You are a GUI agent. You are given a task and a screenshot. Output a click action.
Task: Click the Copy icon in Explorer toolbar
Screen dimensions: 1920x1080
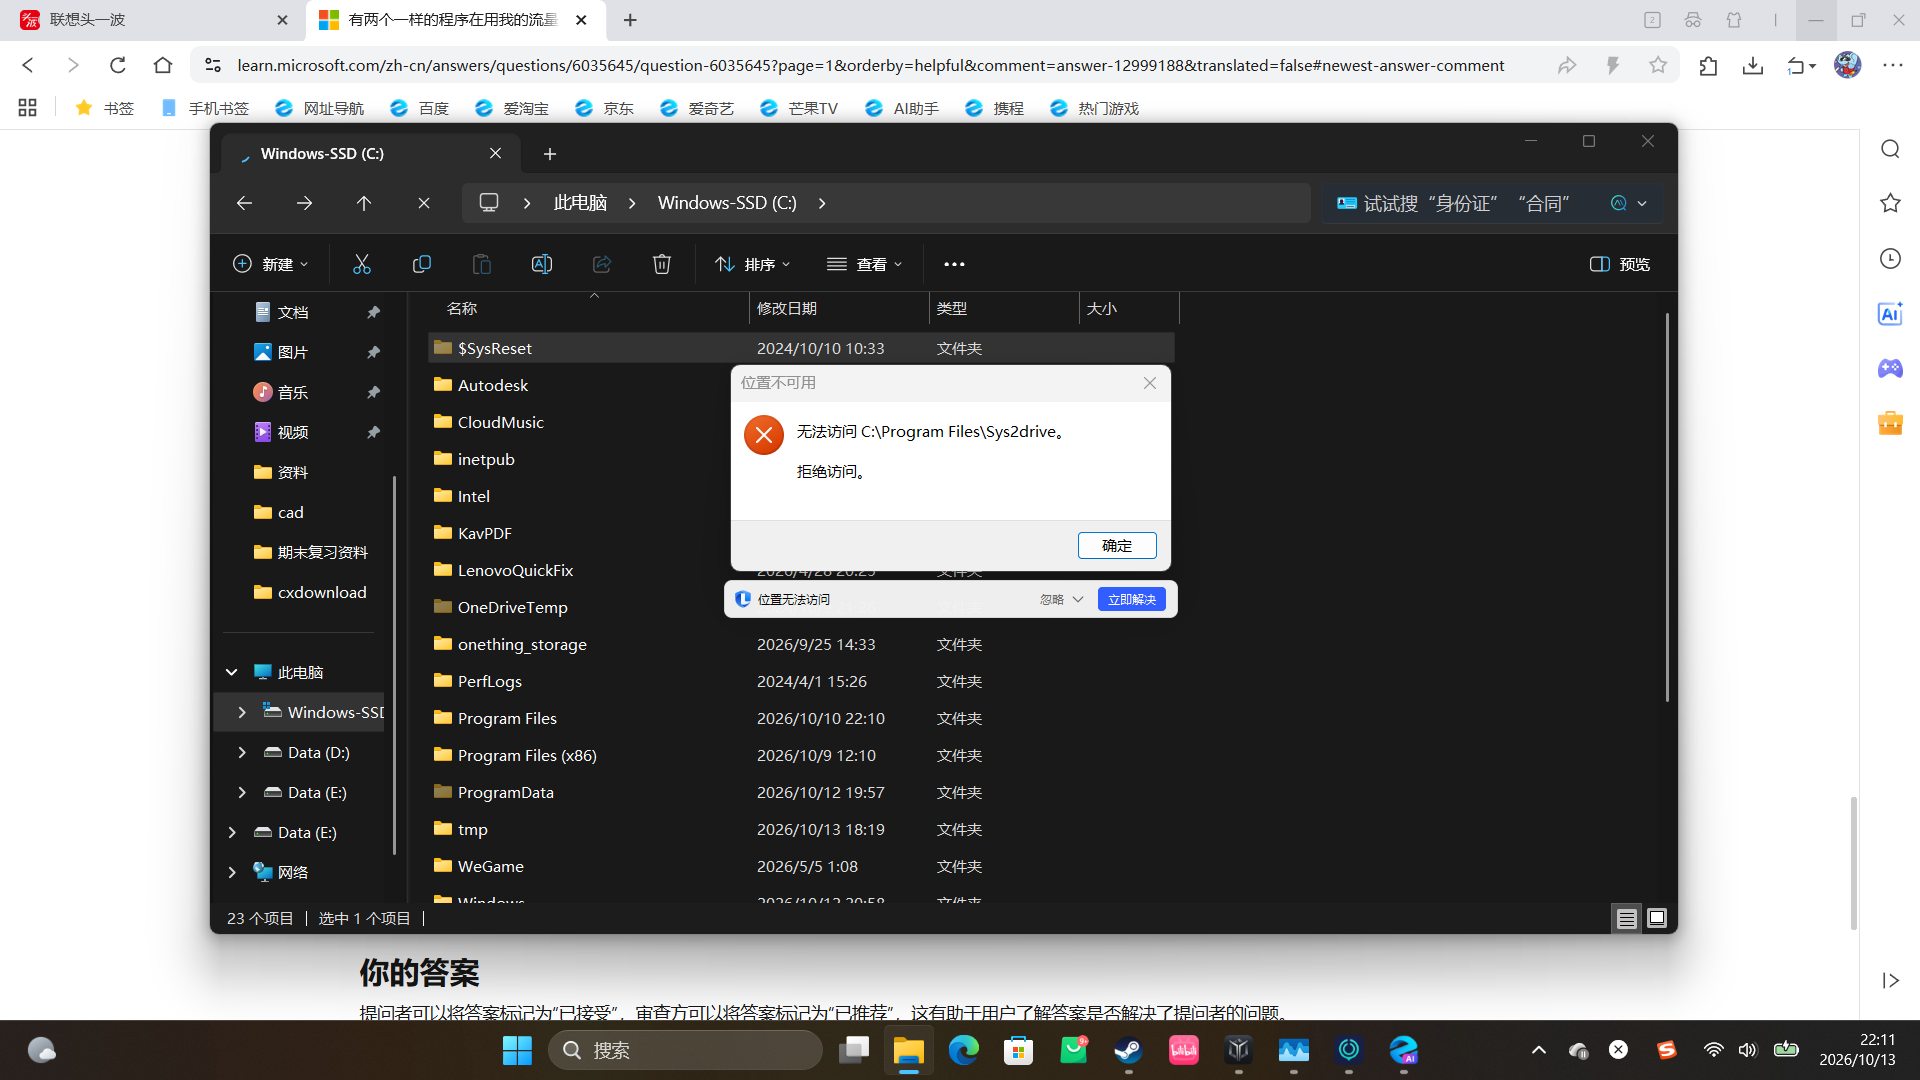pyautogui.click(x=422, y=264)
